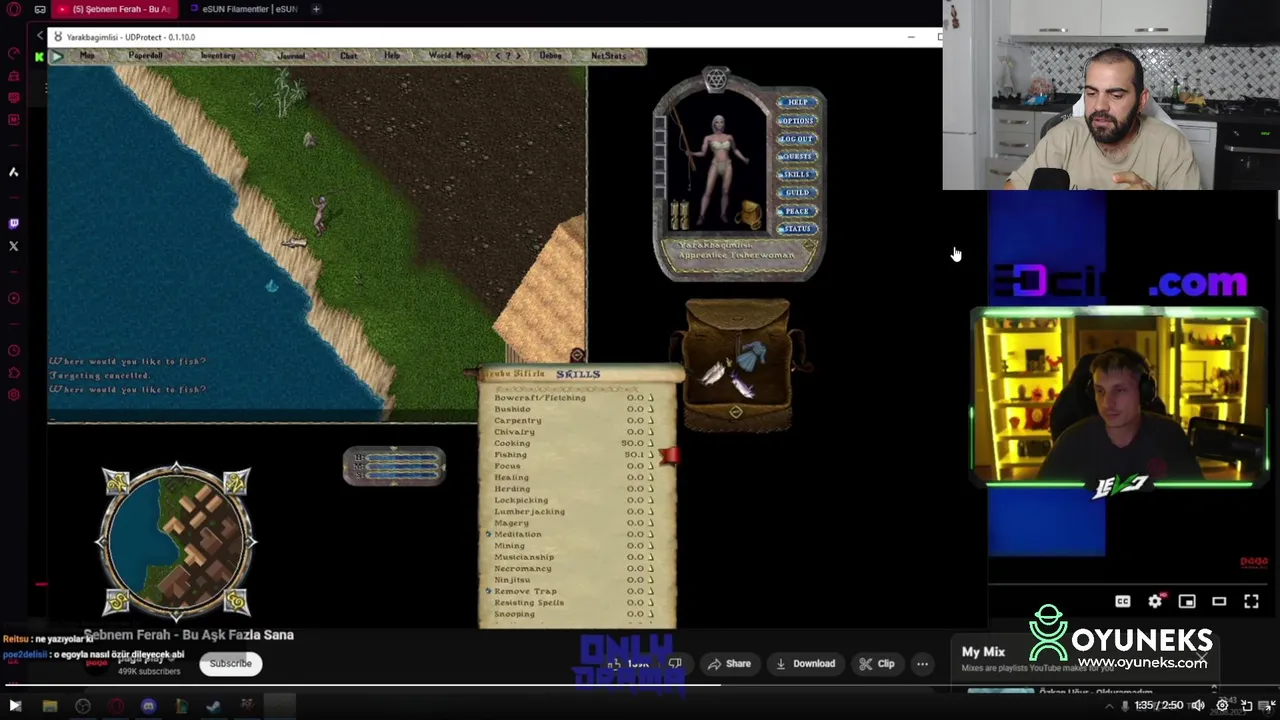The height and width of the screenshot is (720, 1280).
Task: Open the NetStats menu item
Action: pos(608,56)
